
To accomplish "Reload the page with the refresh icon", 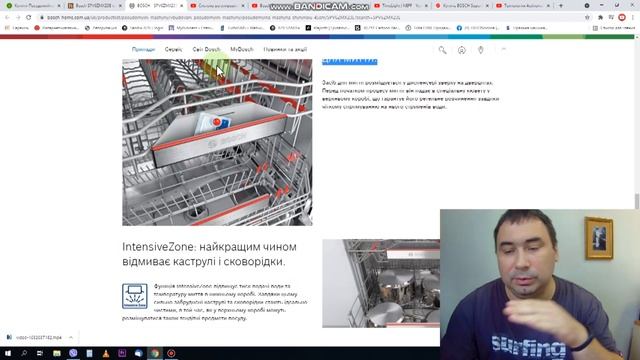I will 28,18.
